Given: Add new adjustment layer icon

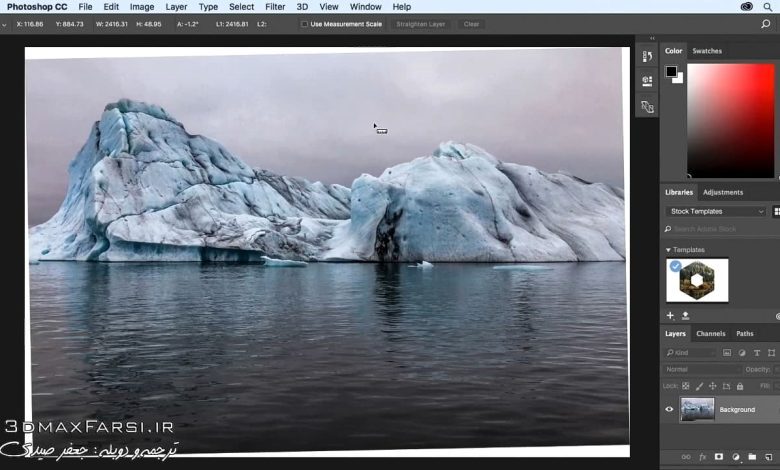Looking at the screenshot, I should pyautogui.click(x=735, y=456).
